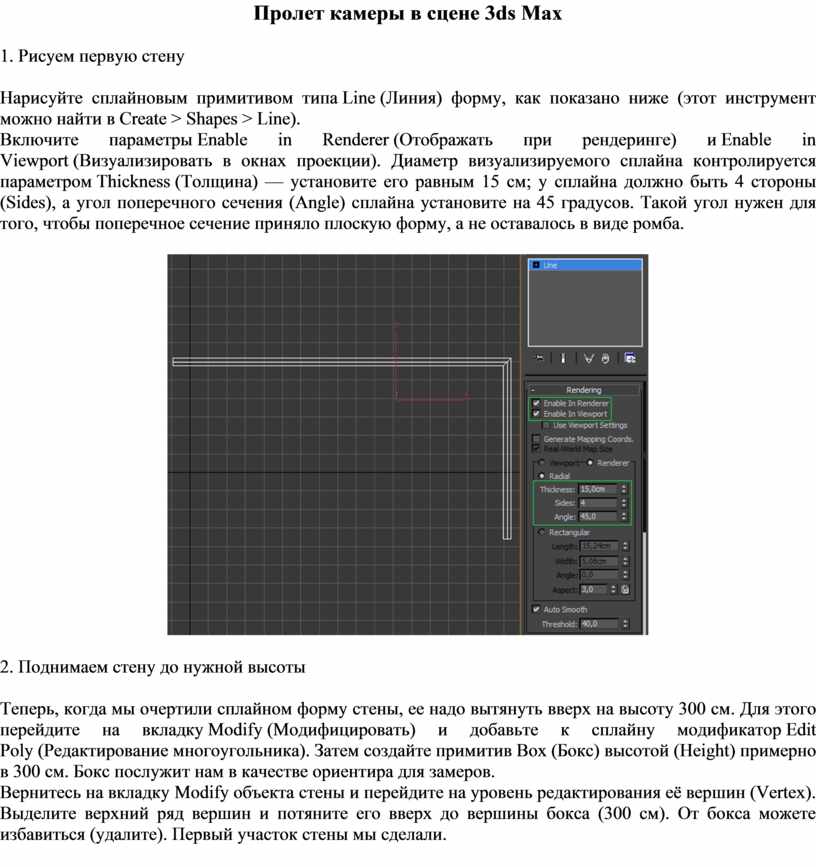The image size is (816, 867).
Task: Click the text "2. Поднимаем стену до нужной высоты"
Action: (x=153, y=667)
